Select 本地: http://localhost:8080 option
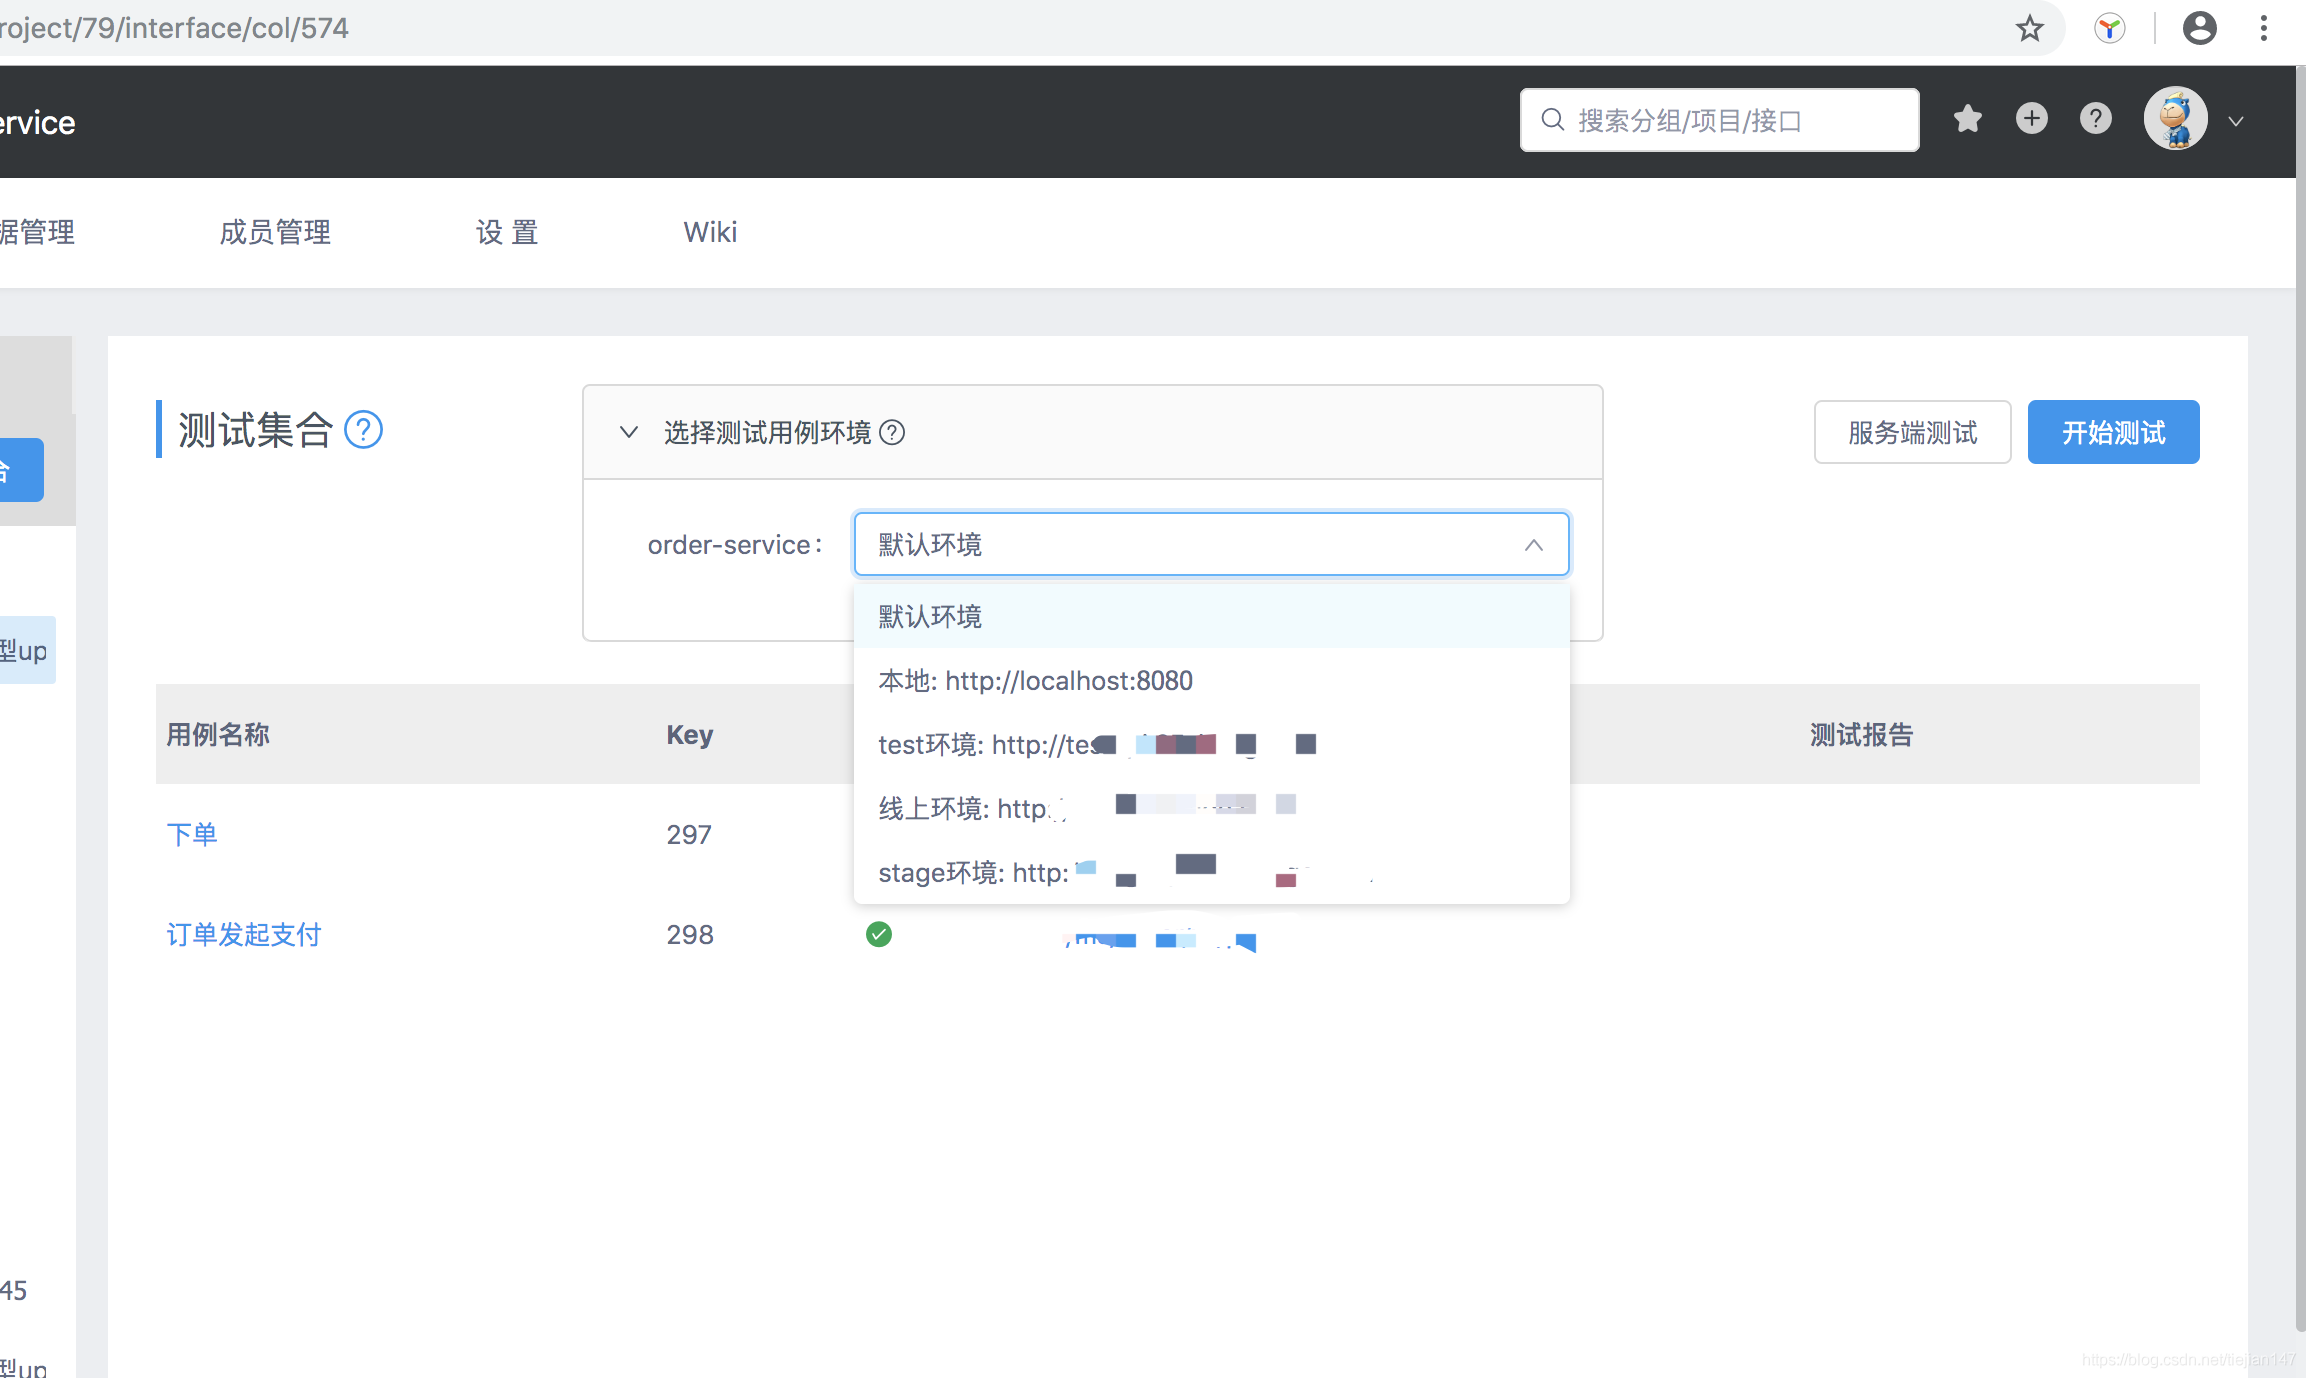 [1035, 681]
